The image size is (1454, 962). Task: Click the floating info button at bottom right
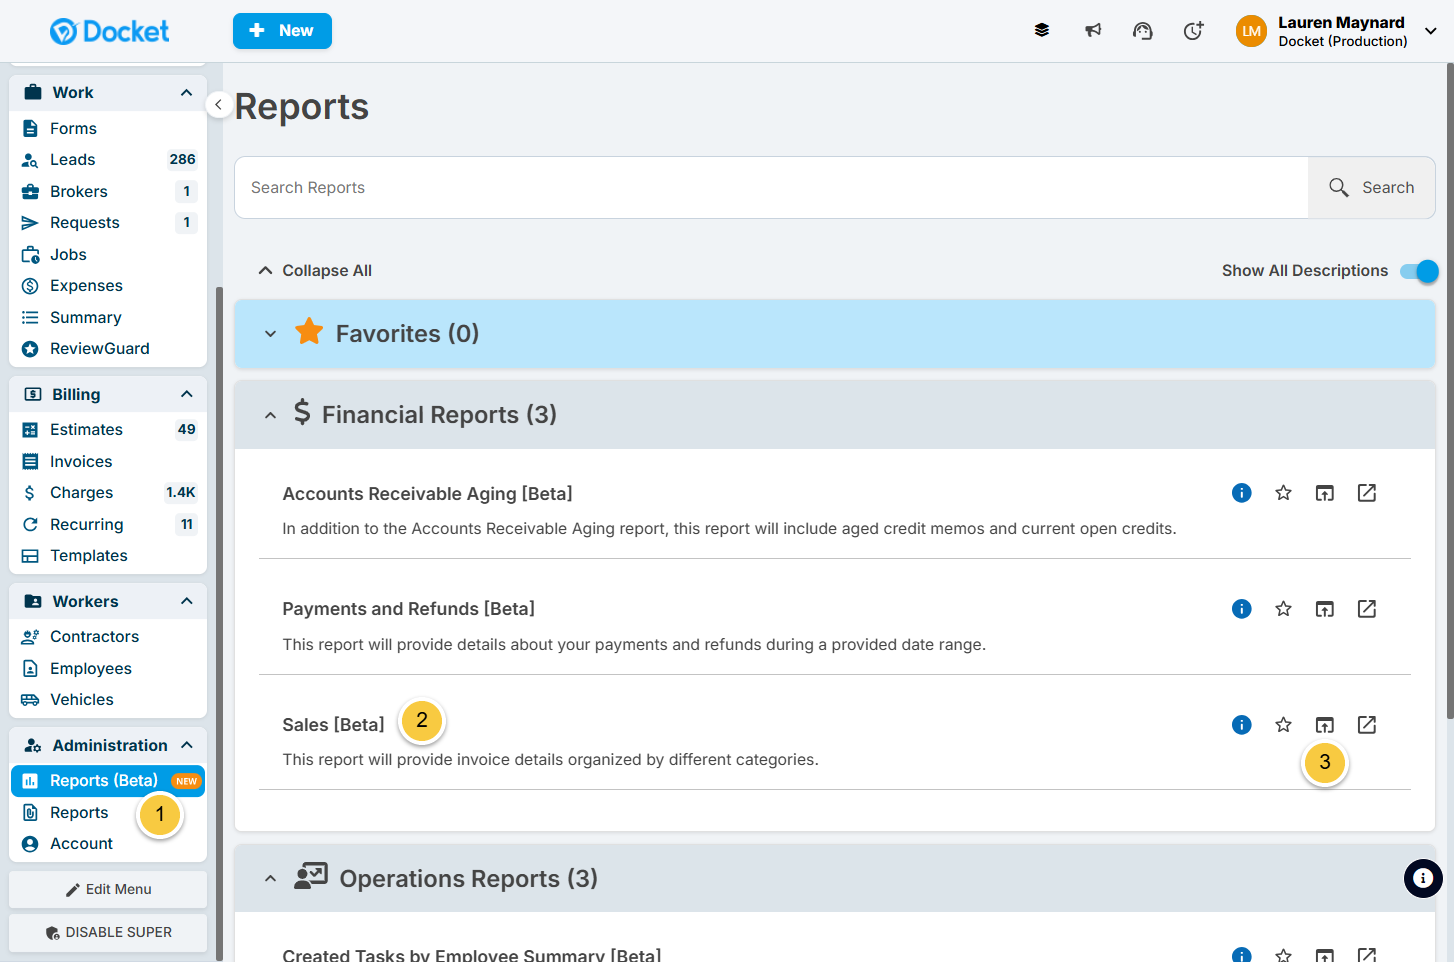(1423, 879)
